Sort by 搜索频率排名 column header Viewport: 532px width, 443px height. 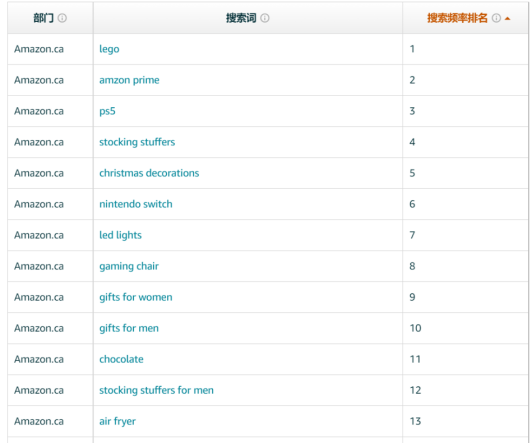(457, 18)
